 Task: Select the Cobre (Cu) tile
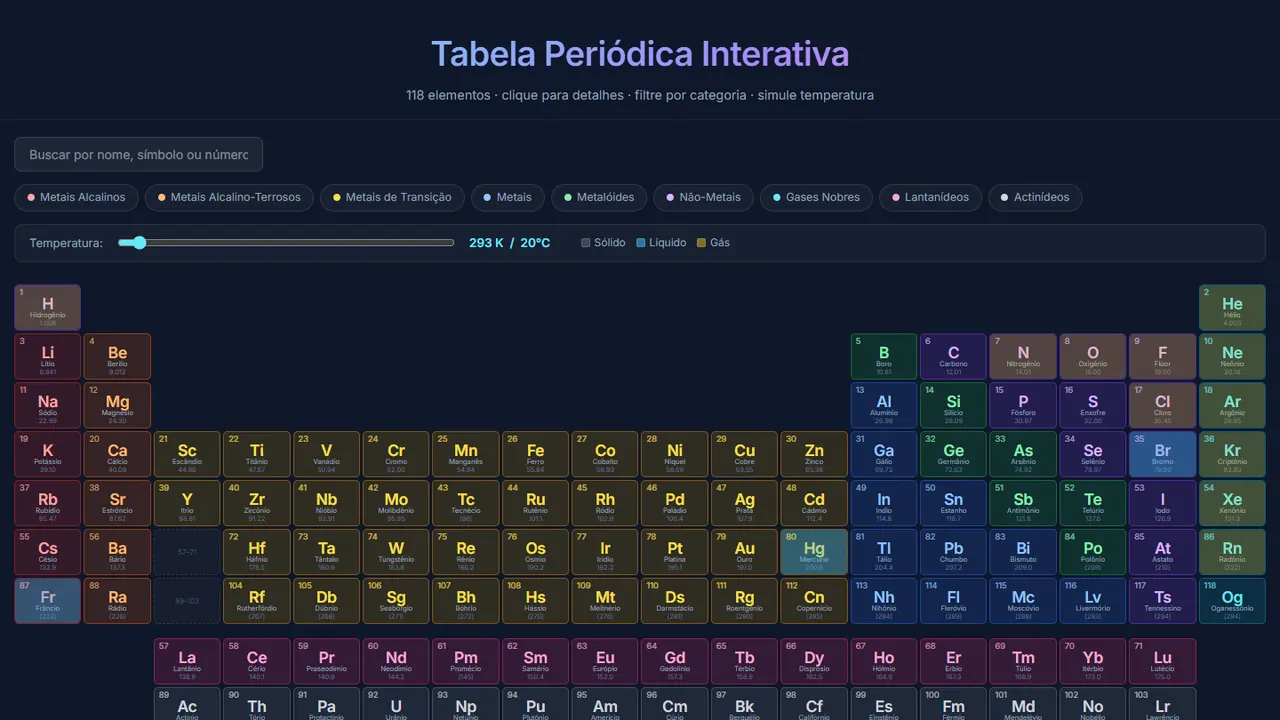[x=745, y=455]
